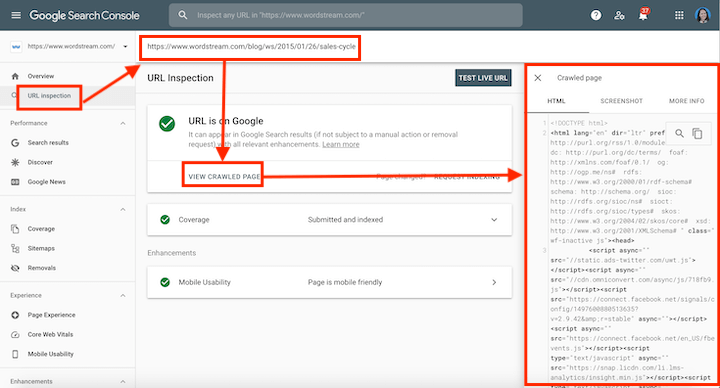Click 'URL is on Google' heading
The image size is (720, 388).
226,121
